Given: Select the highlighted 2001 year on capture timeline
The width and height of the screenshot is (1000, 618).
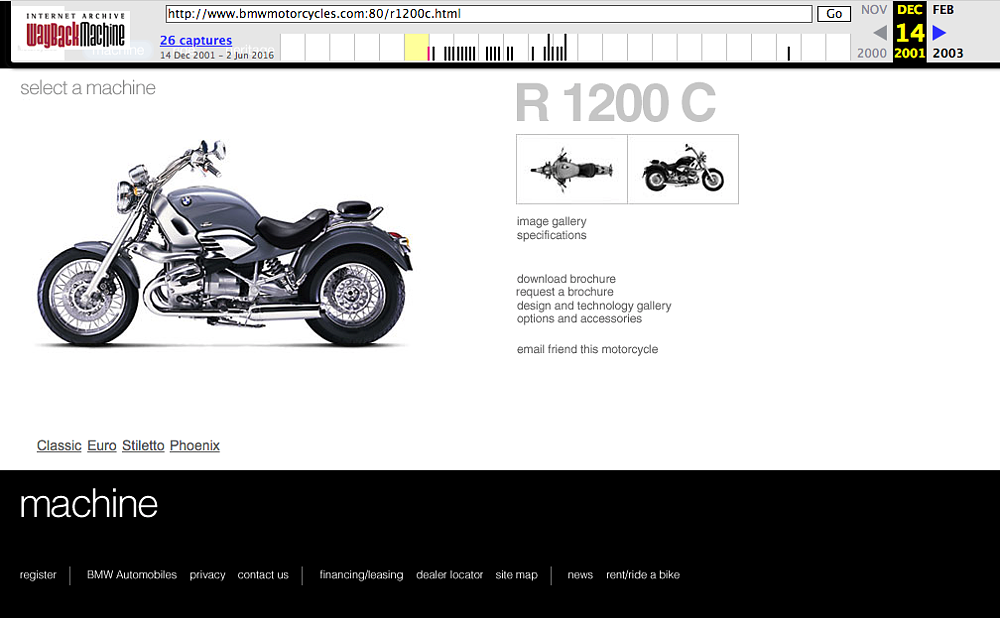Looking at the screenshot, I should tap(416, 47).
